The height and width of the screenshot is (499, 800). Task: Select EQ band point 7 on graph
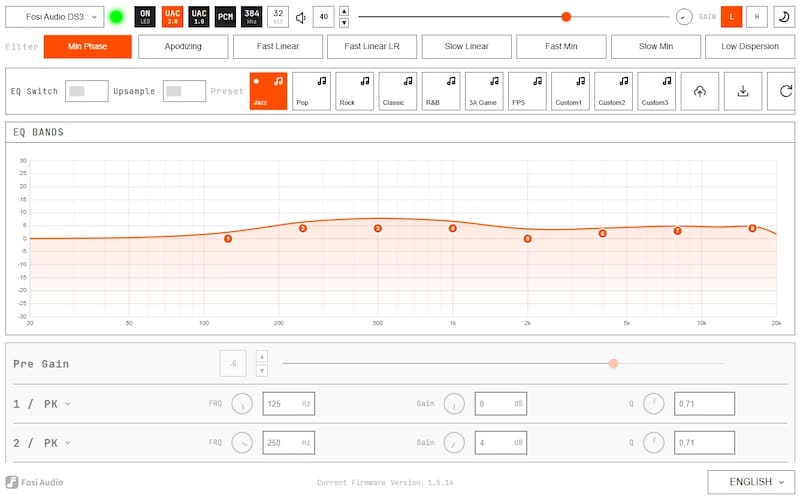coord(678,231)
